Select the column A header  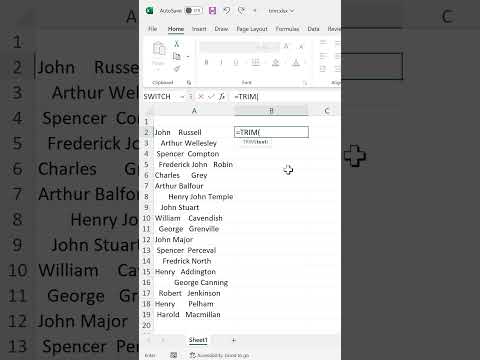194,111
